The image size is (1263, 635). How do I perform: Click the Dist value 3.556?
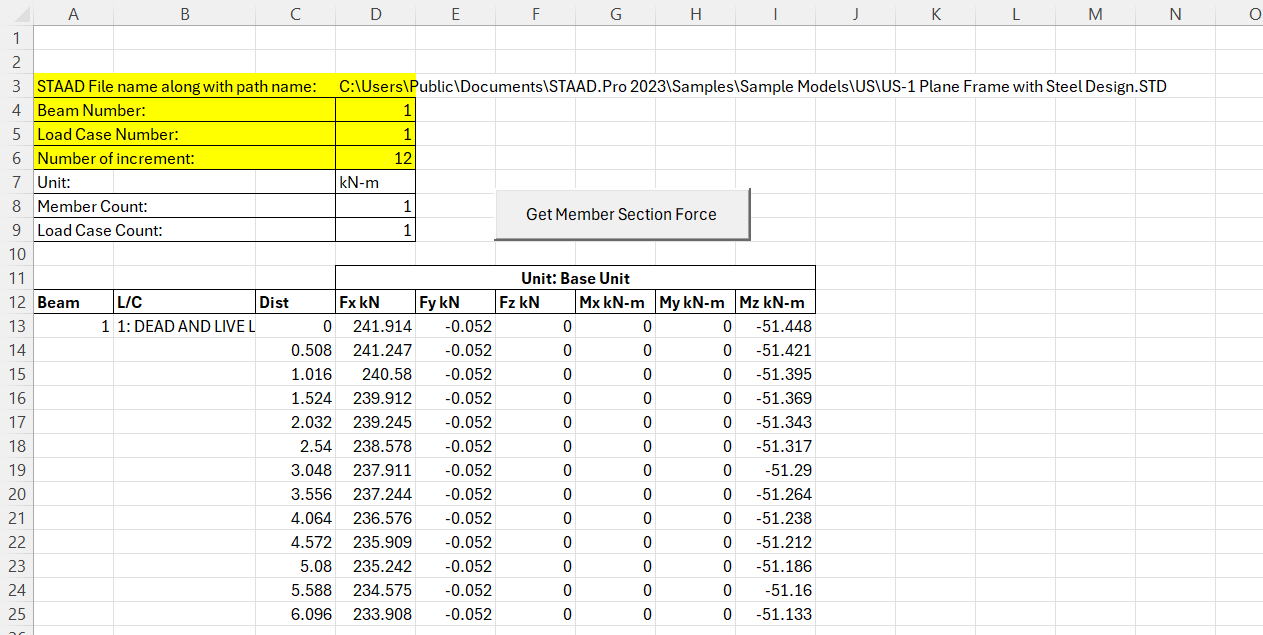(x=296, y=494)
